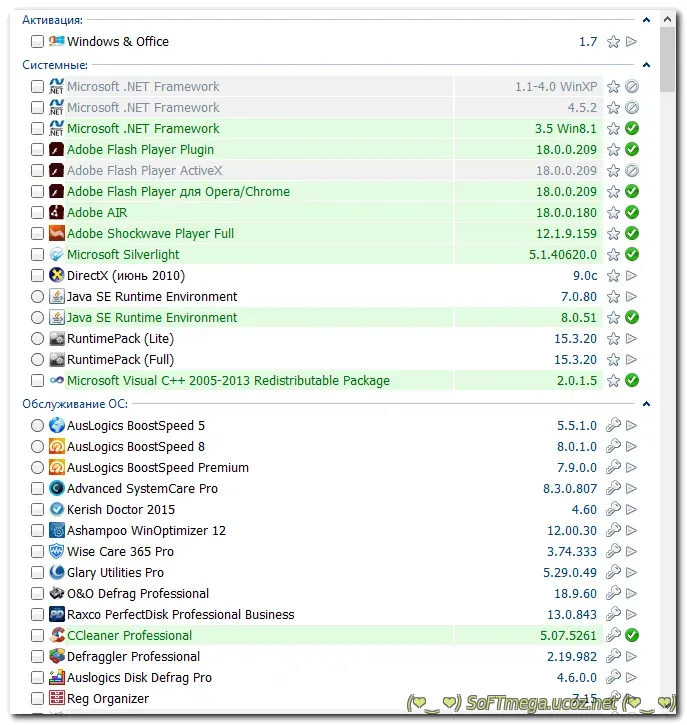Click green checkmark for Adobe AIR row
Image resolution: width=687 pixels, height=725 pixels.
[631, 213]
